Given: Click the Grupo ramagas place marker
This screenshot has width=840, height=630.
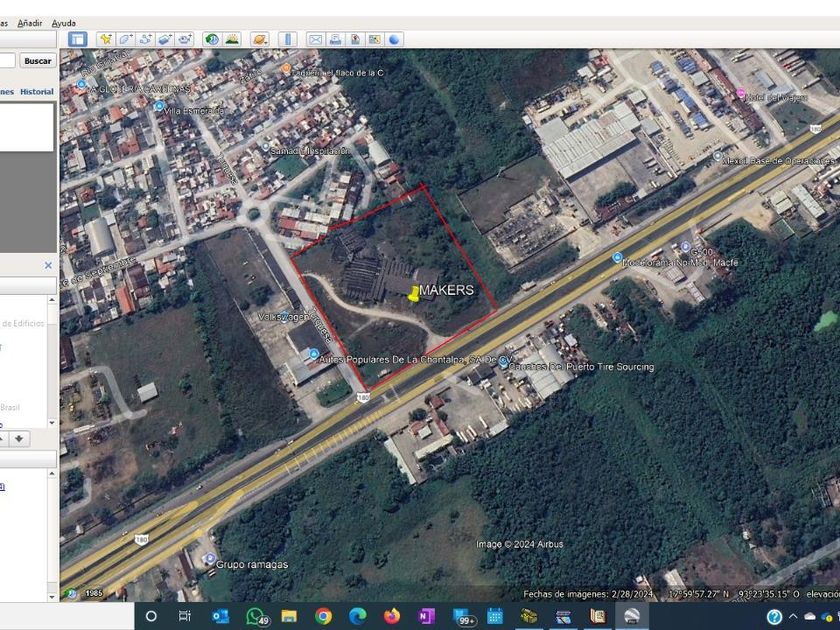Looking at the screenshot, I should 209,558.
